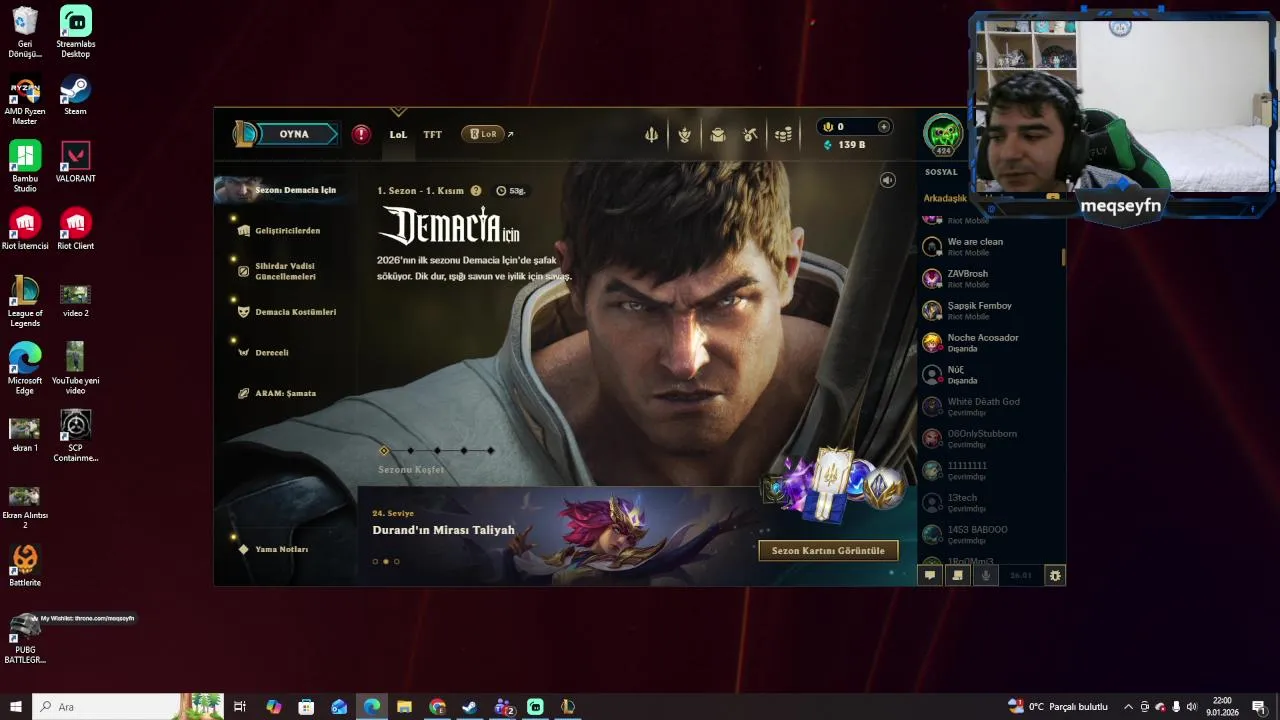Select offline friend 11111111
Screen dimensions: 1280x720
point(989,470)
